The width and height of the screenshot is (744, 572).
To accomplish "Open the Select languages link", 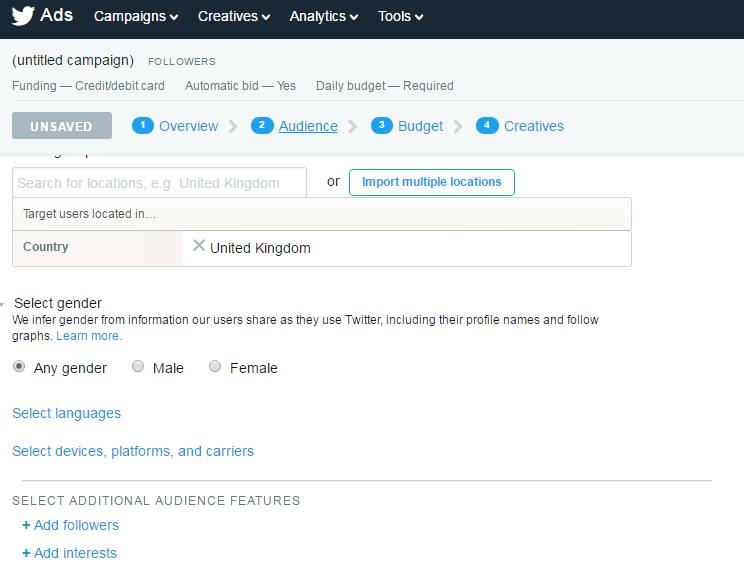I will tap(66, 413).
